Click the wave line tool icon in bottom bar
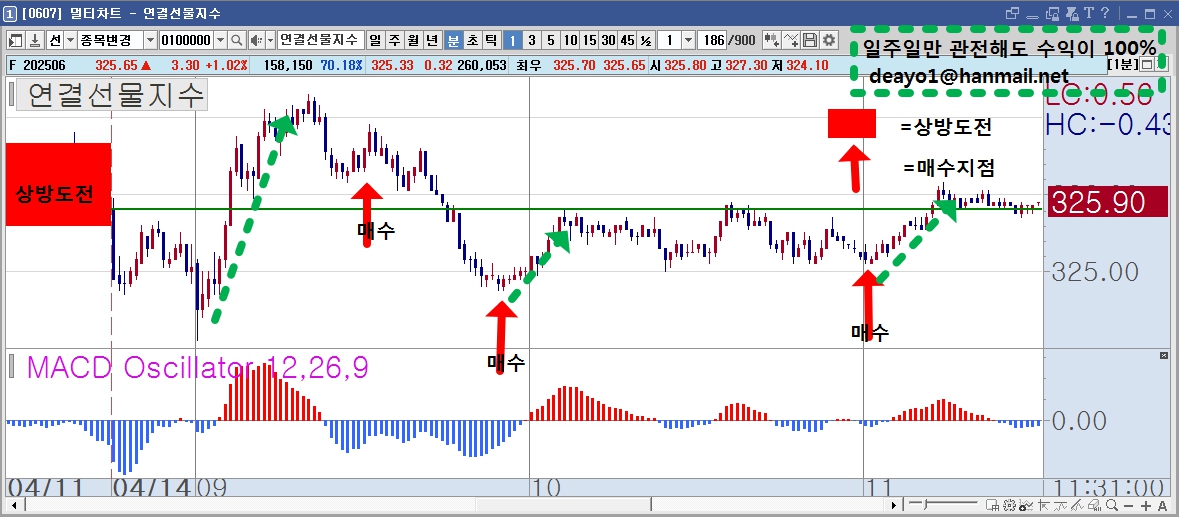Viewport: 1179px width, 517px height. point(1060,505)
